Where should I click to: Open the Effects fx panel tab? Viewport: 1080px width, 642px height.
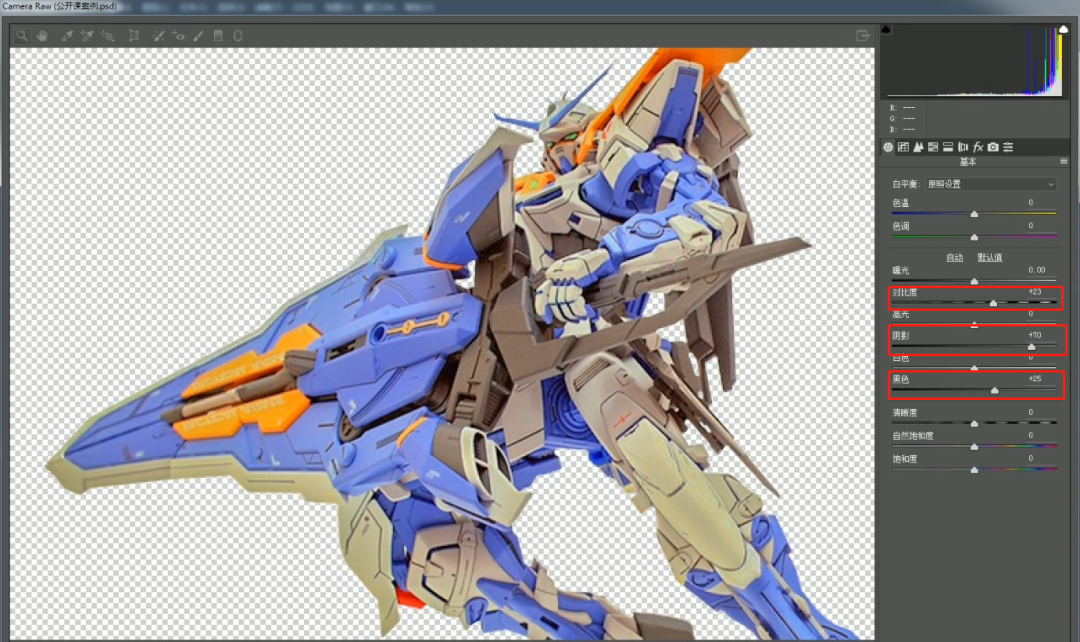click(978, 147)
